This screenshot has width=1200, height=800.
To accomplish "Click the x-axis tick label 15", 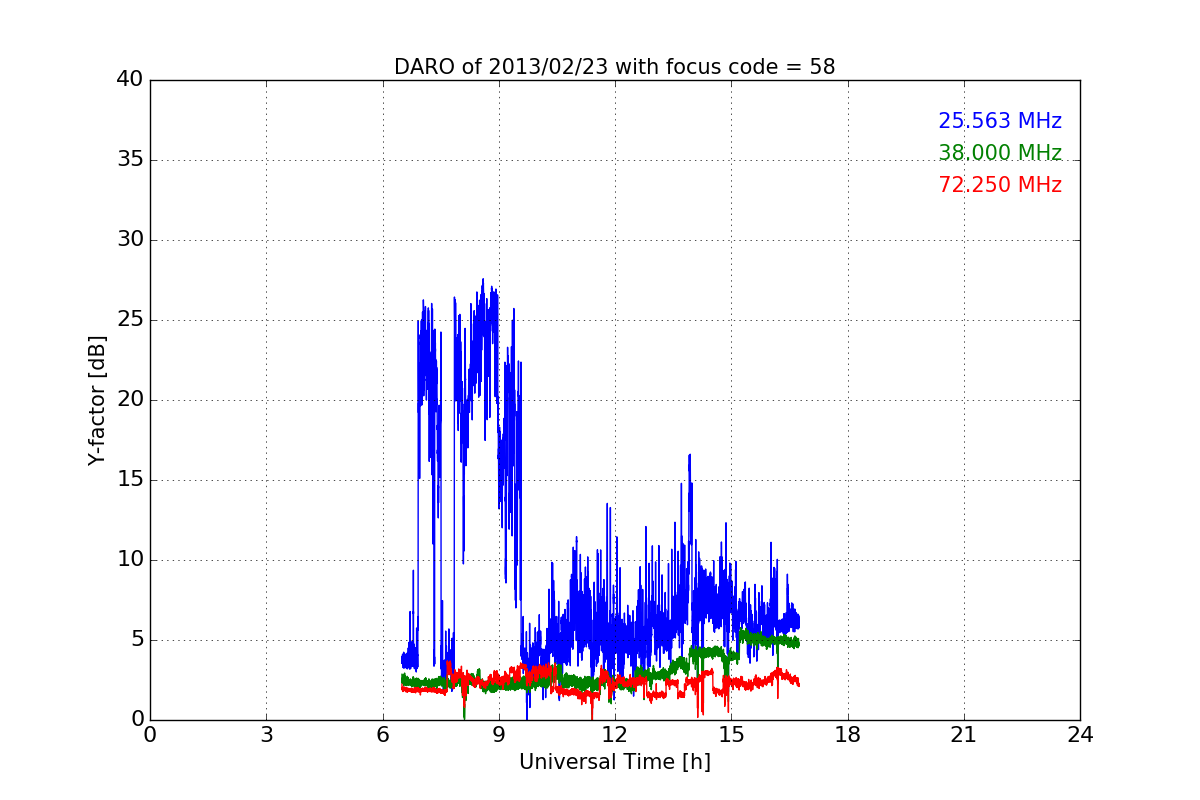I will [731, 735].
